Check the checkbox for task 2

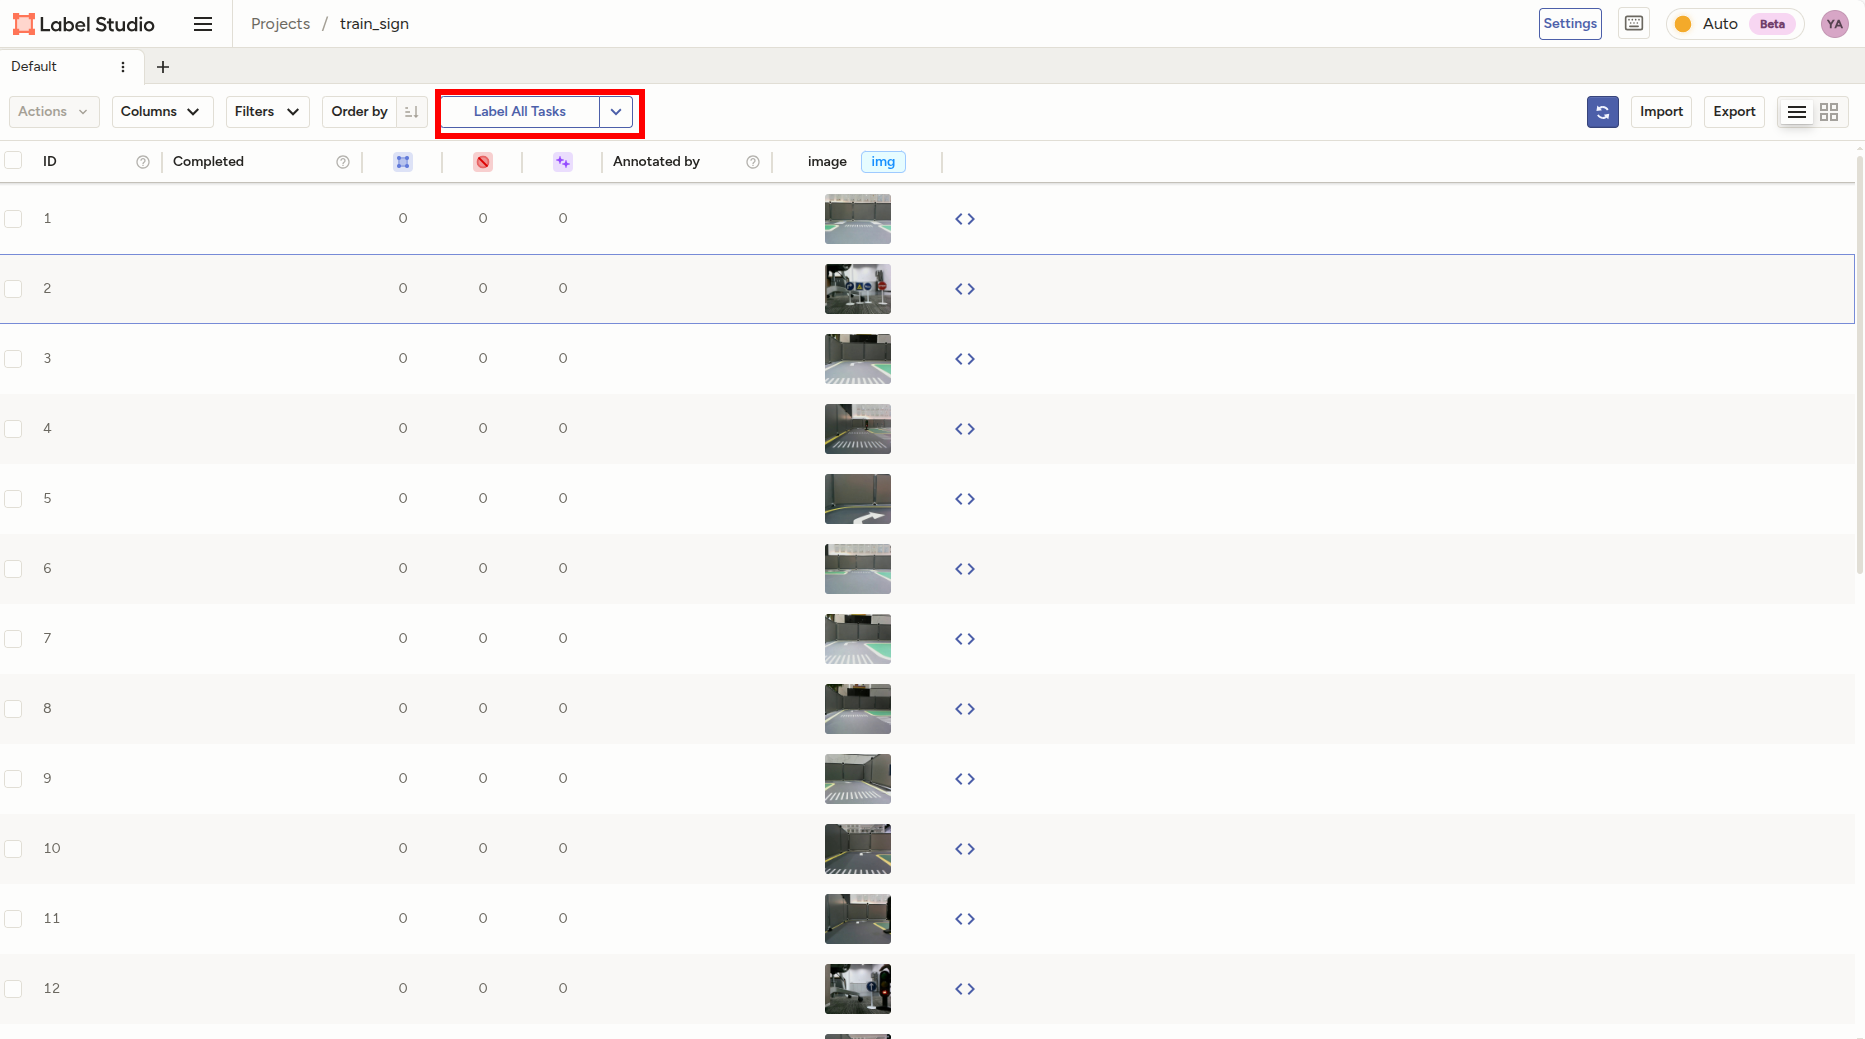(14, 289)
